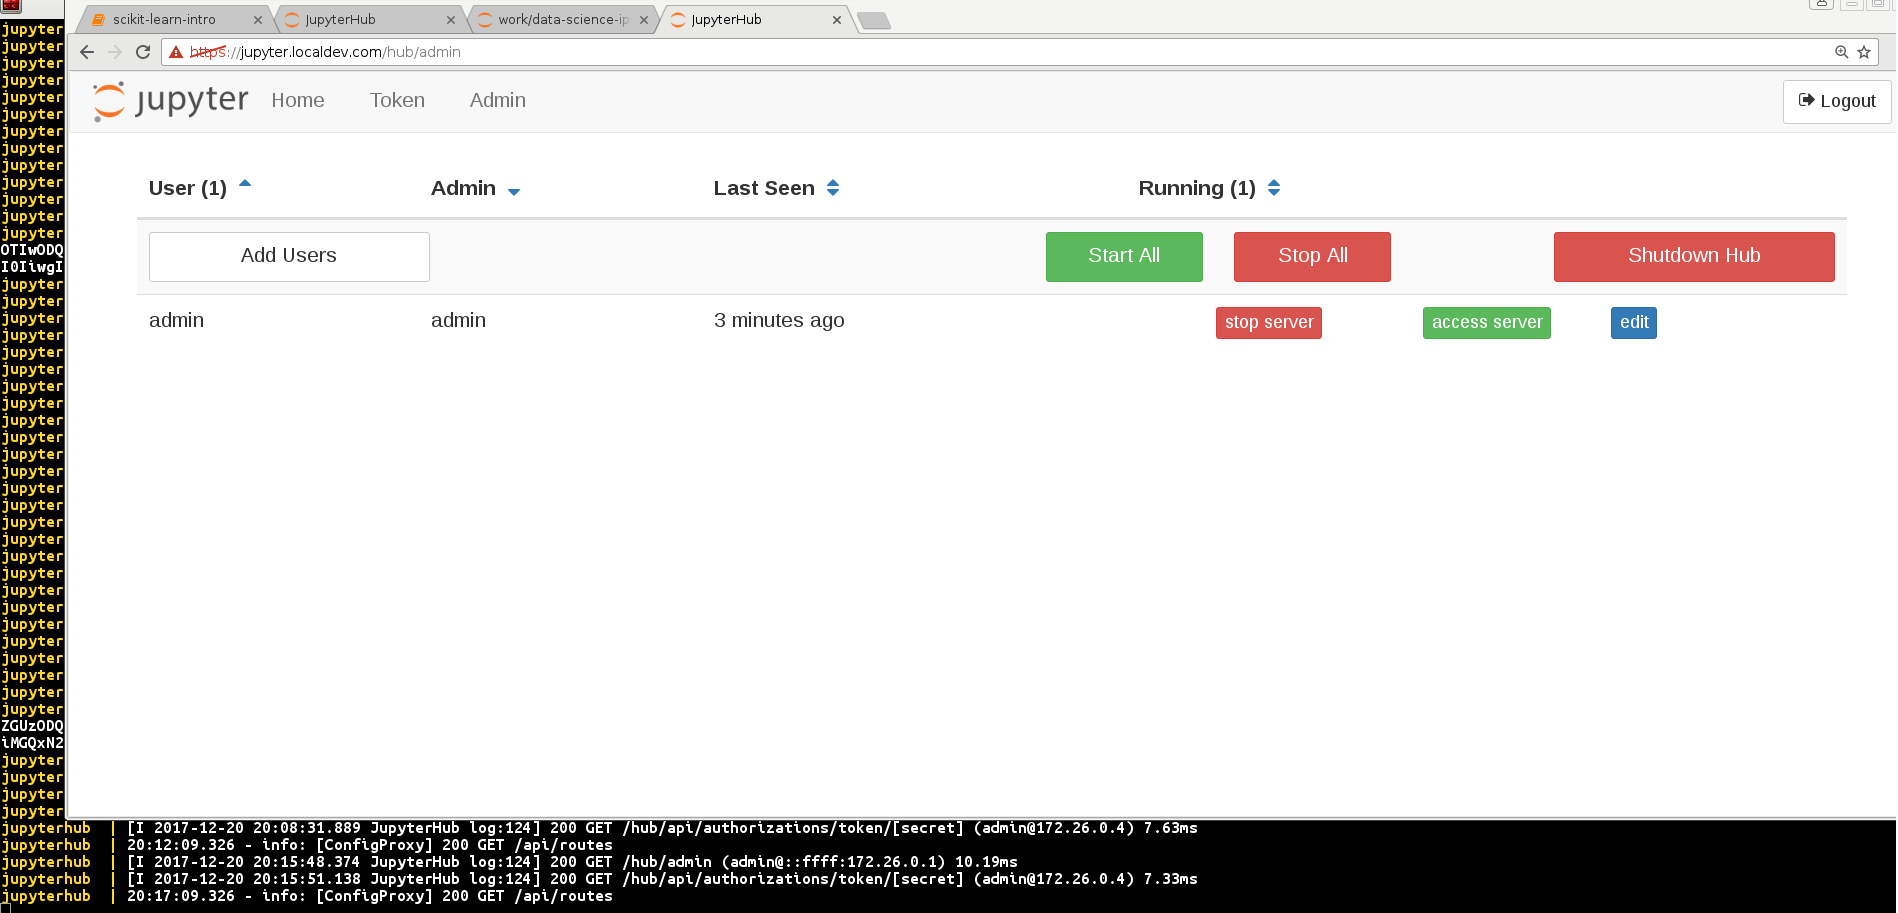
Task: Sort by Last Seen column arrows
Action: (x=833, y=188)
